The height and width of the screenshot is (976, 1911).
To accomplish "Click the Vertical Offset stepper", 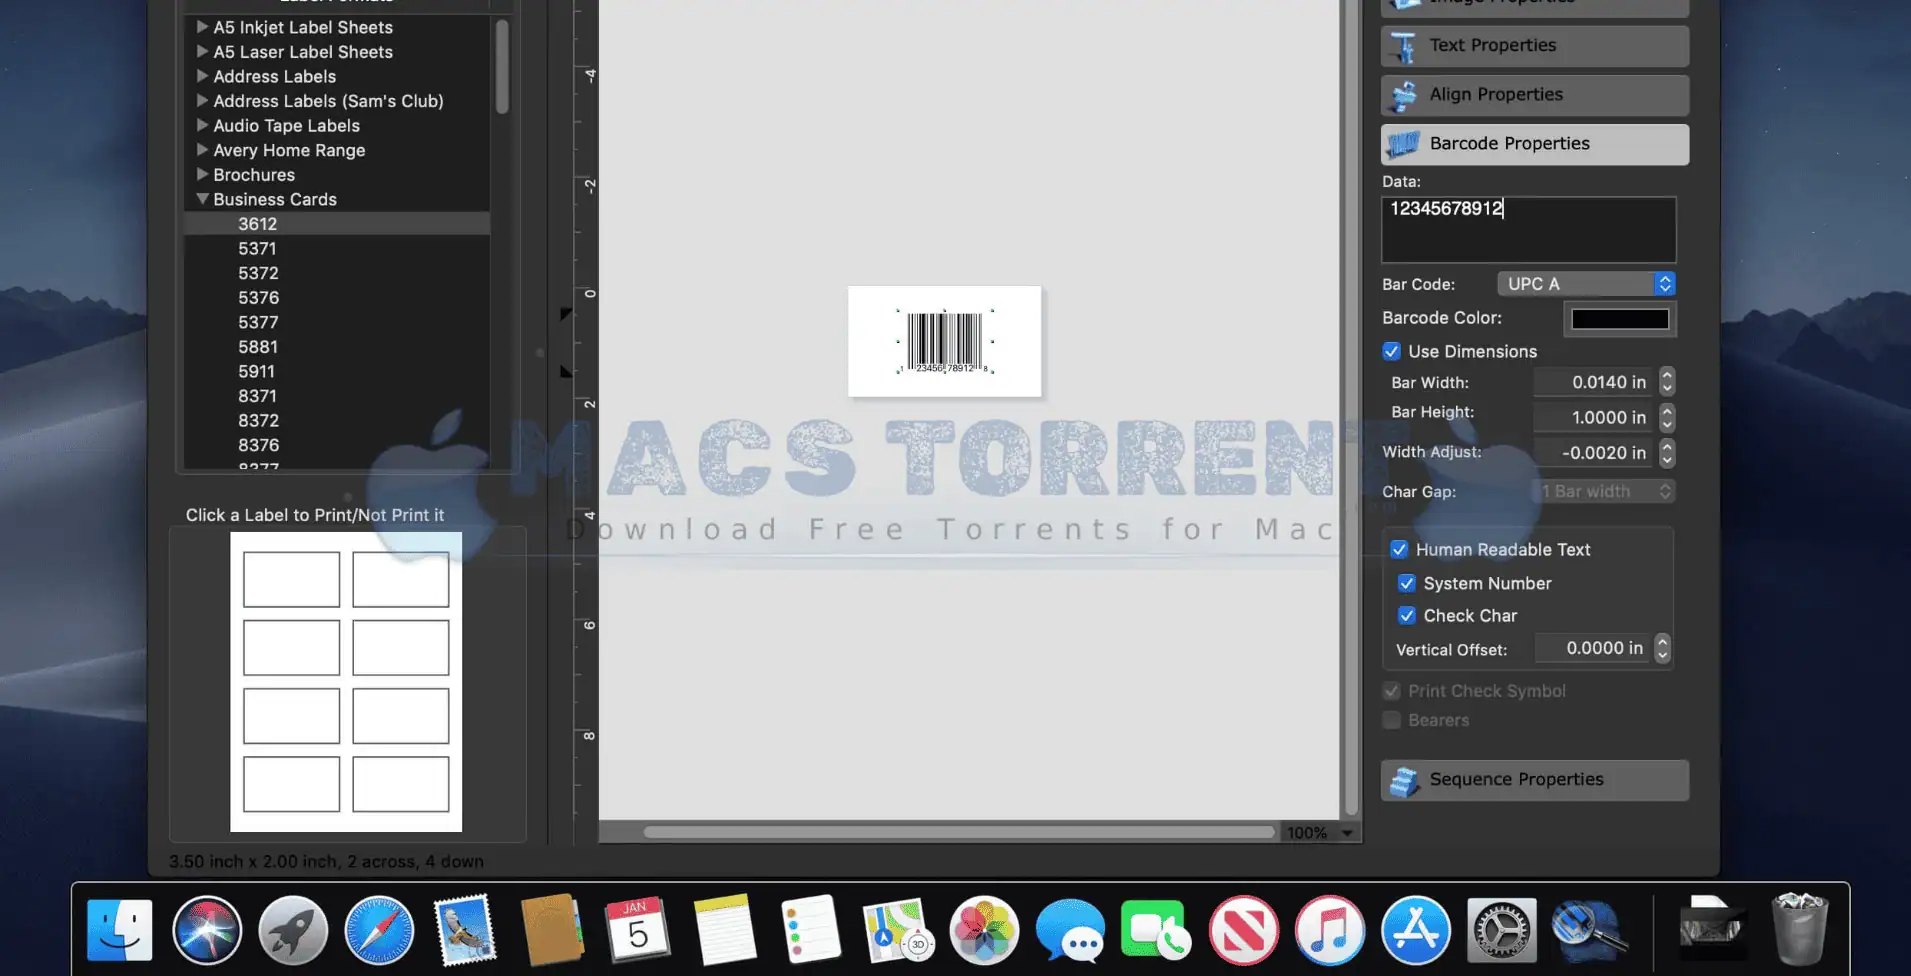I will (1662, 648).
